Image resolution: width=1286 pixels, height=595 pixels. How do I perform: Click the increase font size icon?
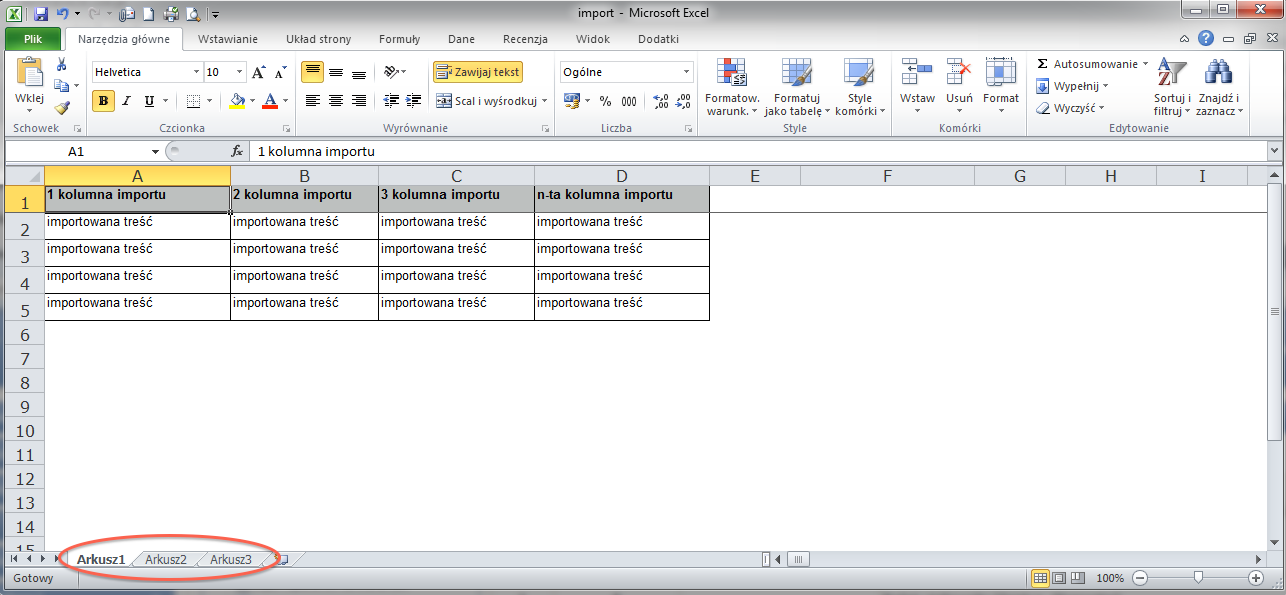259,72
